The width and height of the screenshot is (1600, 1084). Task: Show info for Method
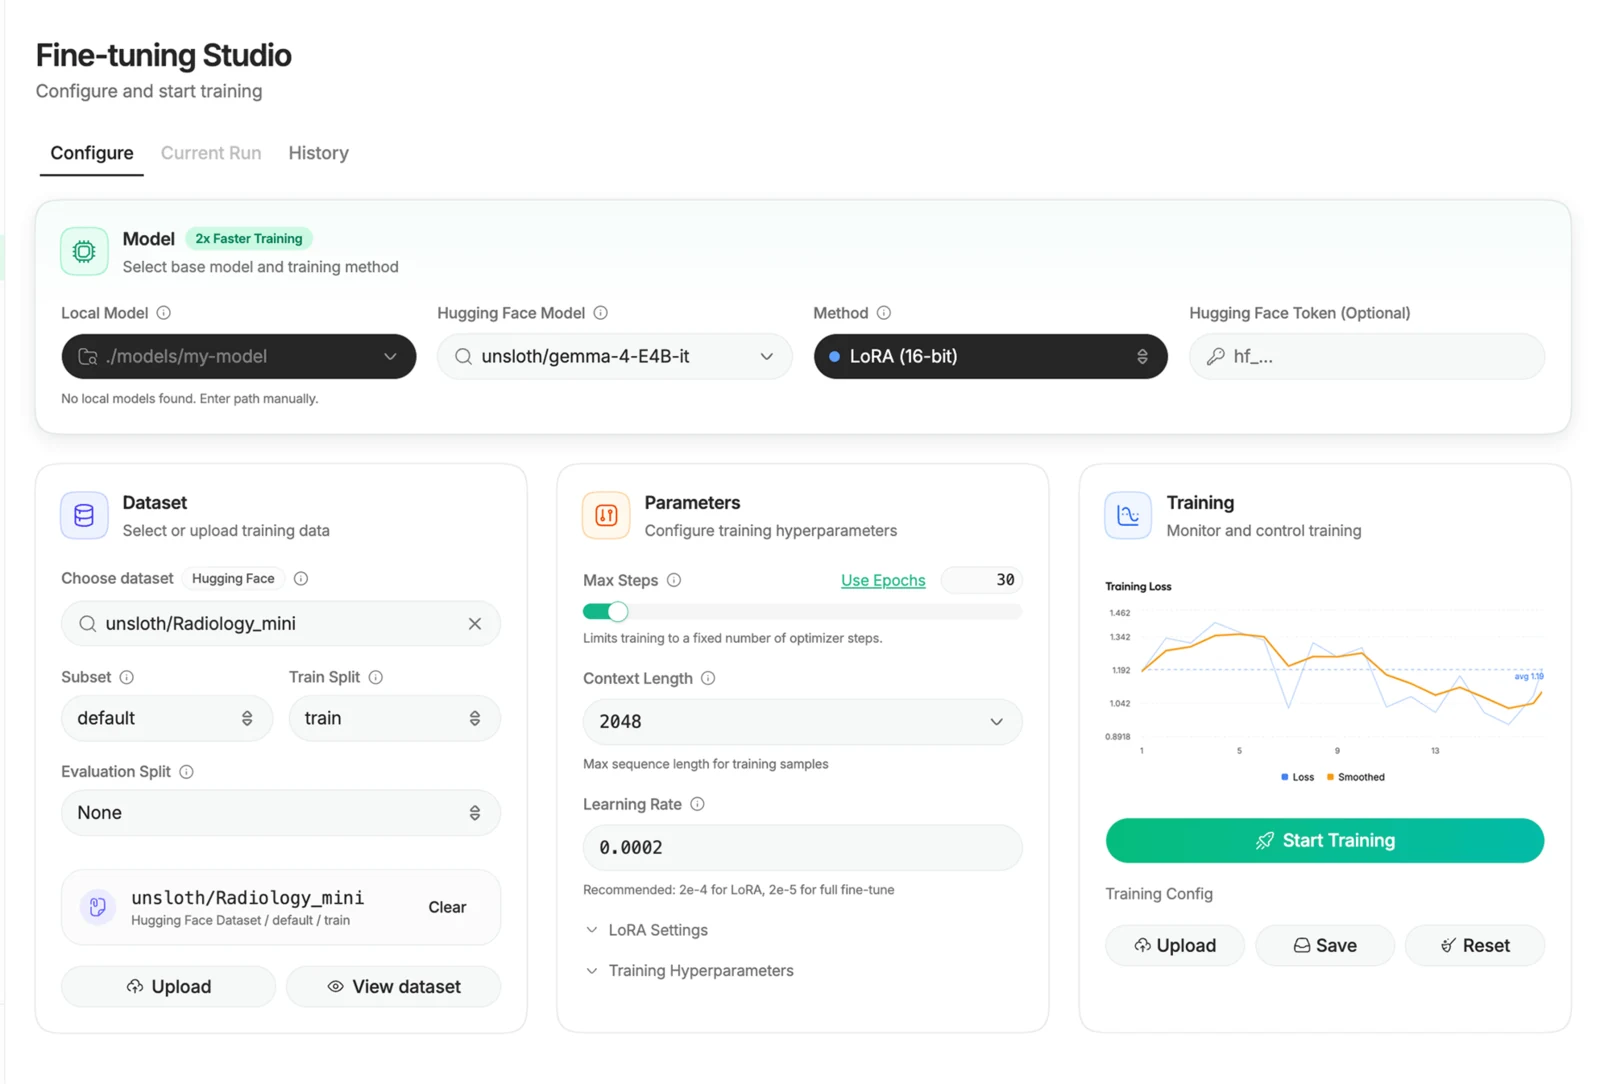tap(884, 313)
